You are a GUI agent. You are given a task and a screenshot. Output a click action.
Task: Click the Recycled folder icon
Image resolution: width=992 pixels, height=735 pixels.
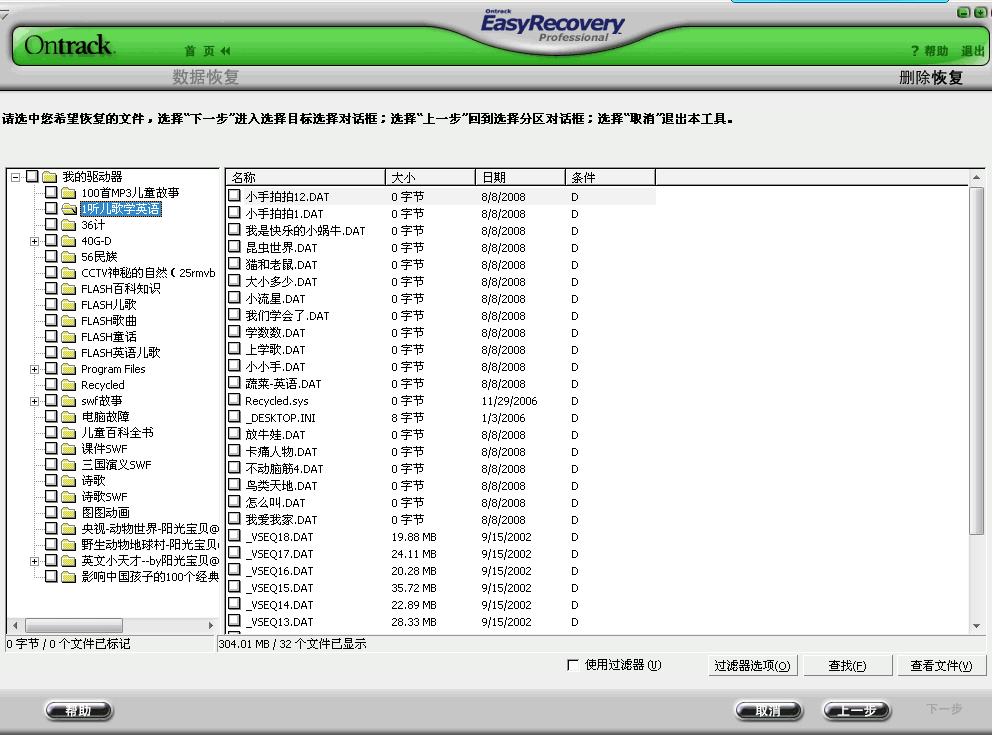click(x=68, y=385)
